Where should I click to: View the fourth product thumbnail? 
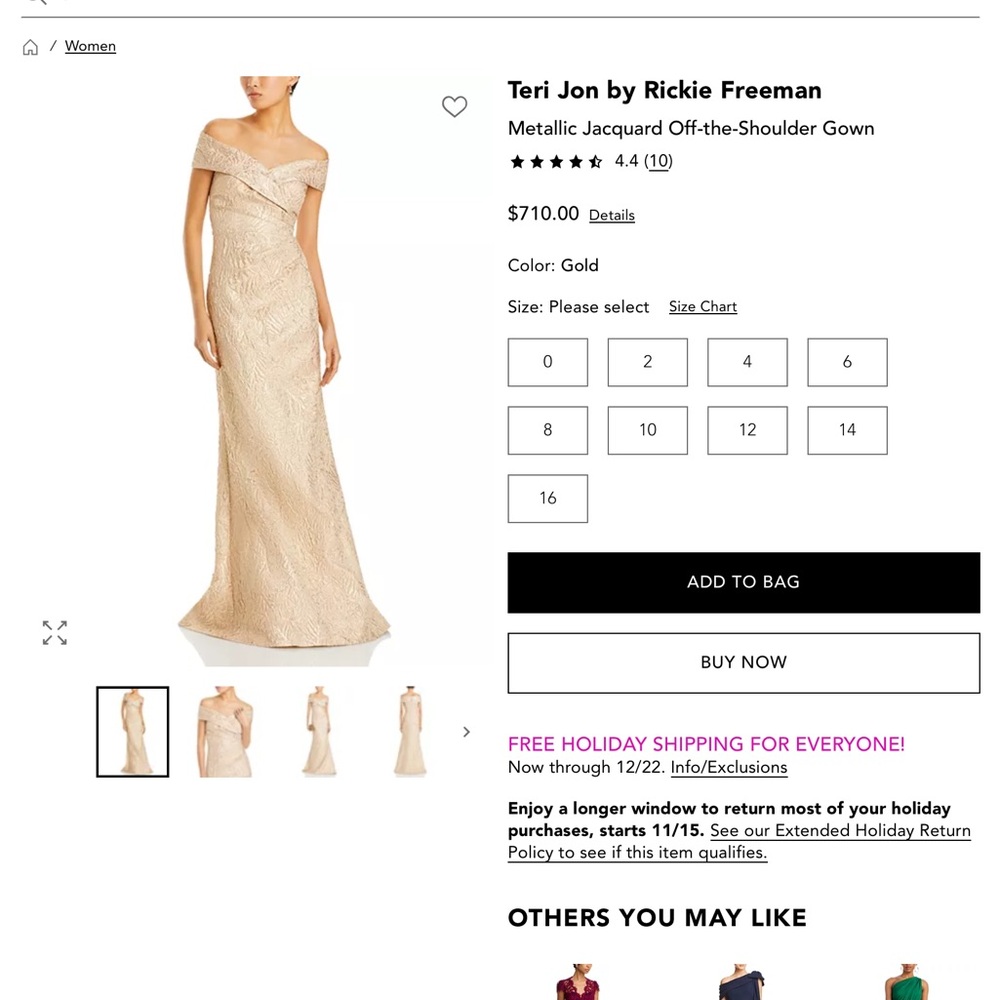(x=411, y=731)
